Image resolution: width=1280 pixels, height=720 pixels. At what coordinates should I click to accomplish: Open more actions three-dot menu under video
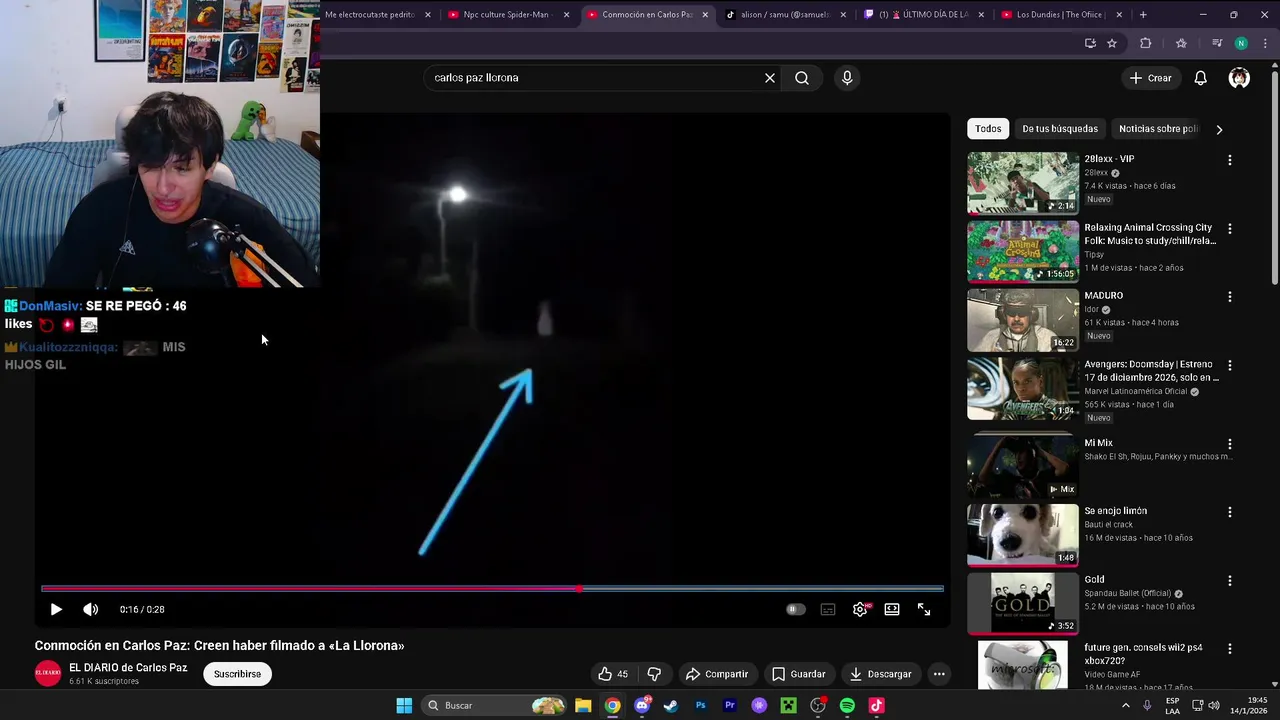(939, 674)
